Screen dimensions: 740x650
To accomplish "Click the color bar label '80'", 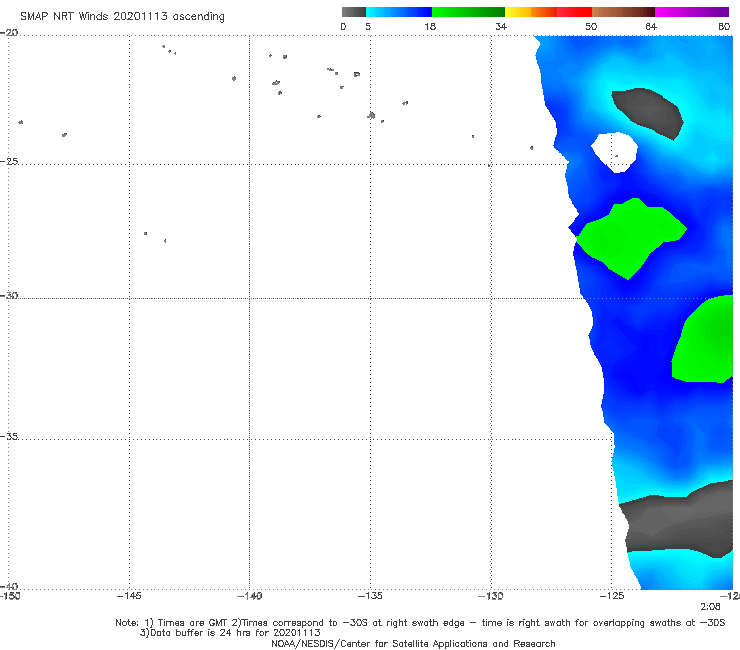I will pyautogui.click(x=724, y=26).
